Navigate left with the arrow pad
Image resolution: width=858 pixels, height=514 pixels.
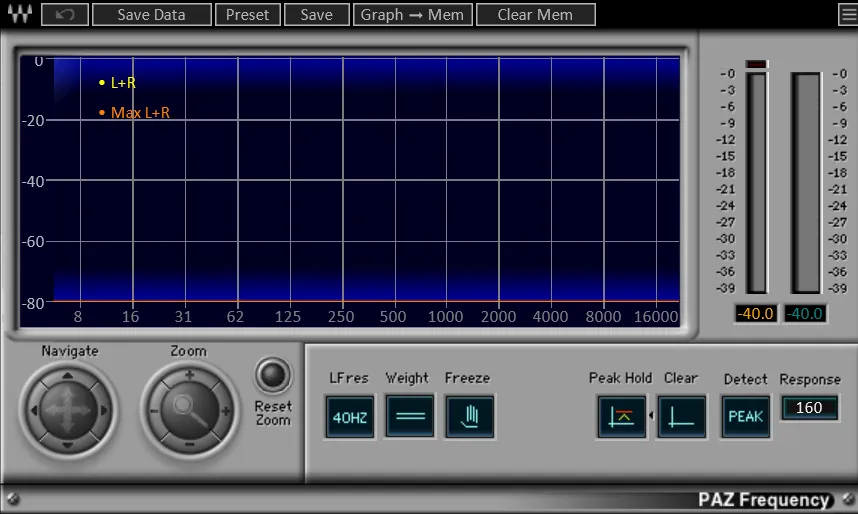tap(33, 411)
